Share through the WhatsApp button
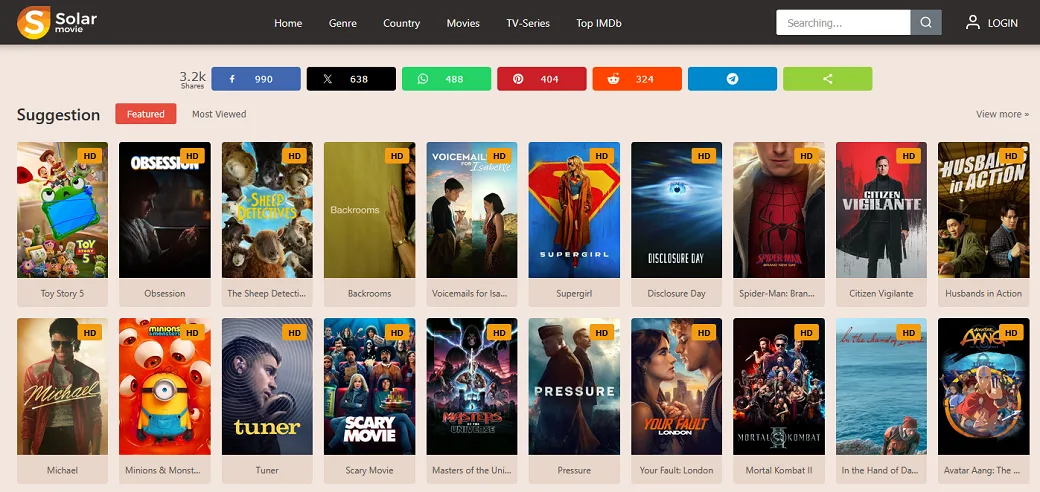The width and height of the screenshot is (1040, 492). point(446,79)
